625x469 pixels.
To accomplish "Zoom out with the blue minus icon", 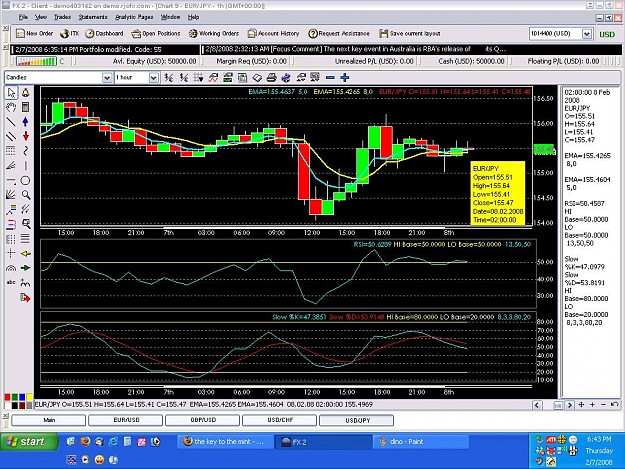I will coord(330,77).
